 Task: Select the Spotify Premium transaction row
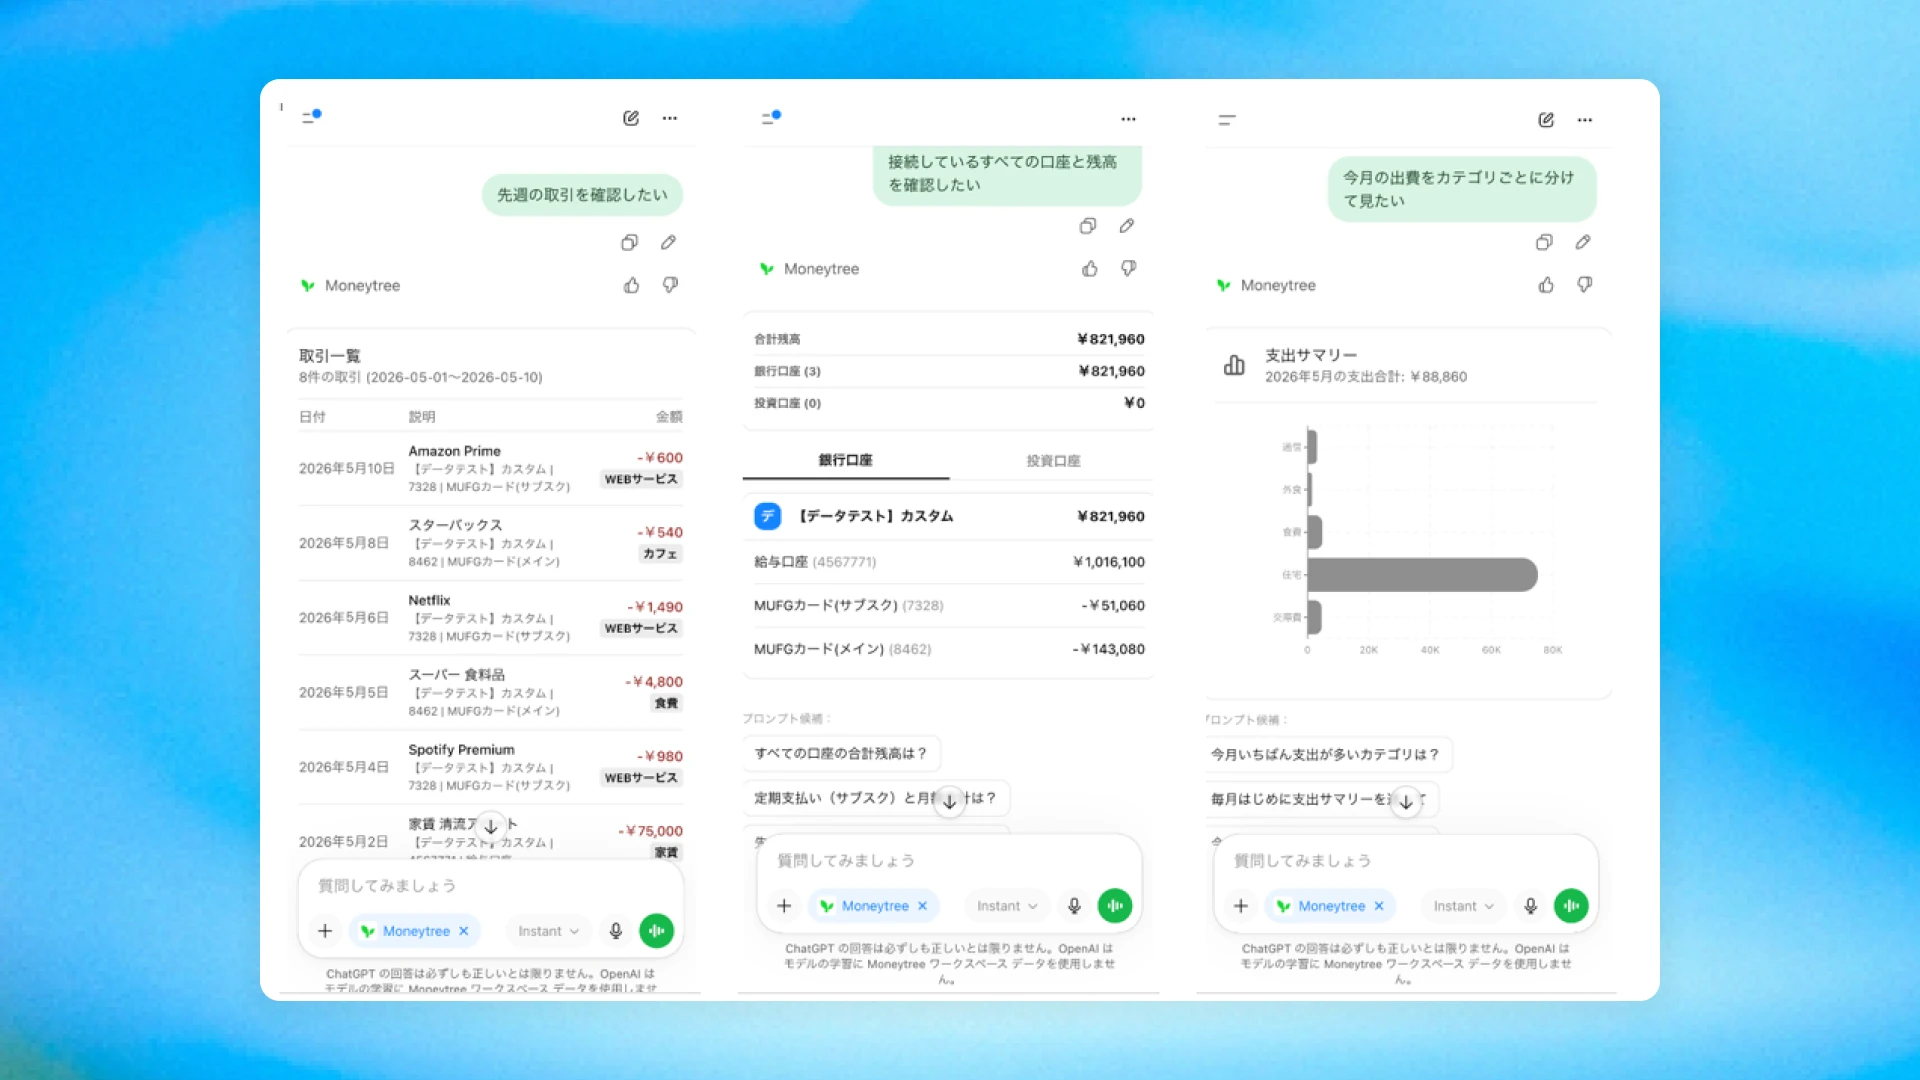pyautogui.click(x=490, y=767)
